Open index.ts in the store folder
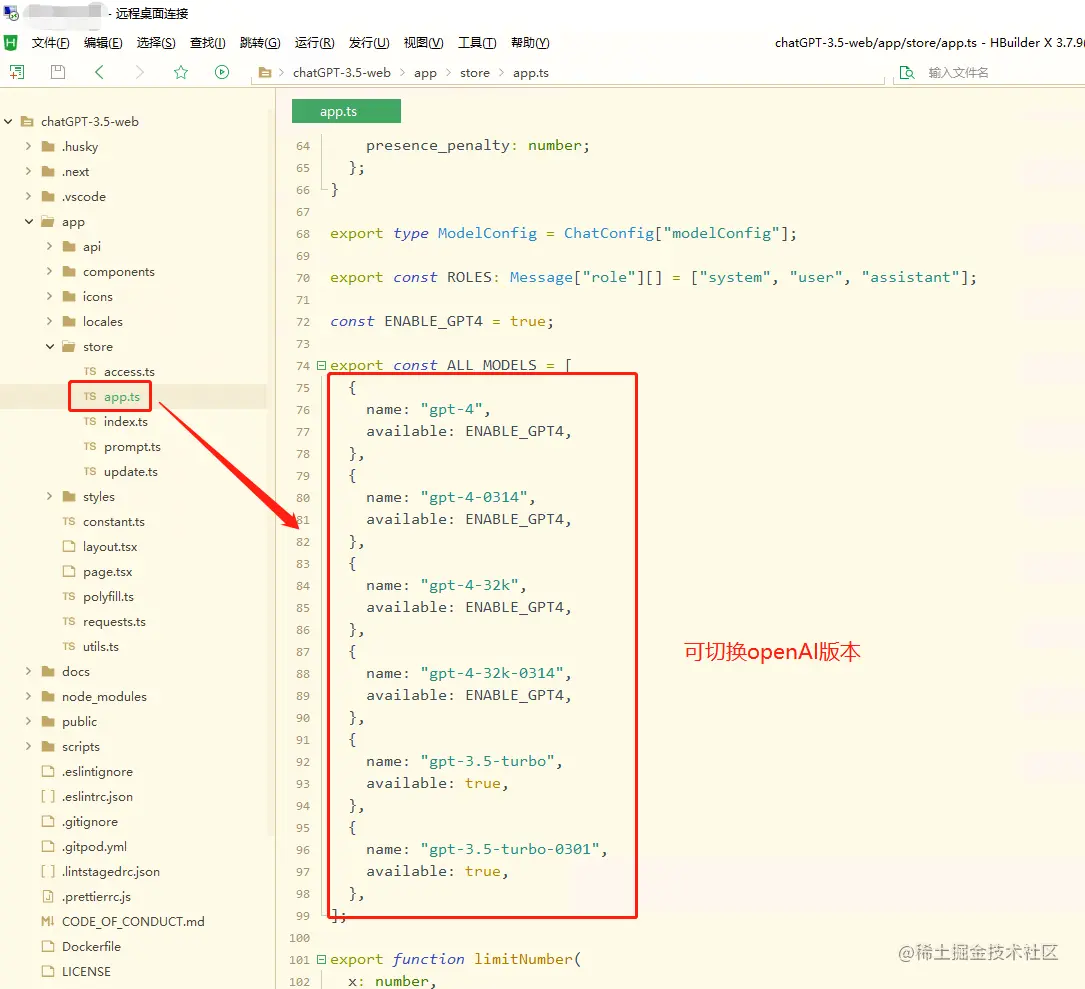1085x989 pixels. [x=125, y=421]
